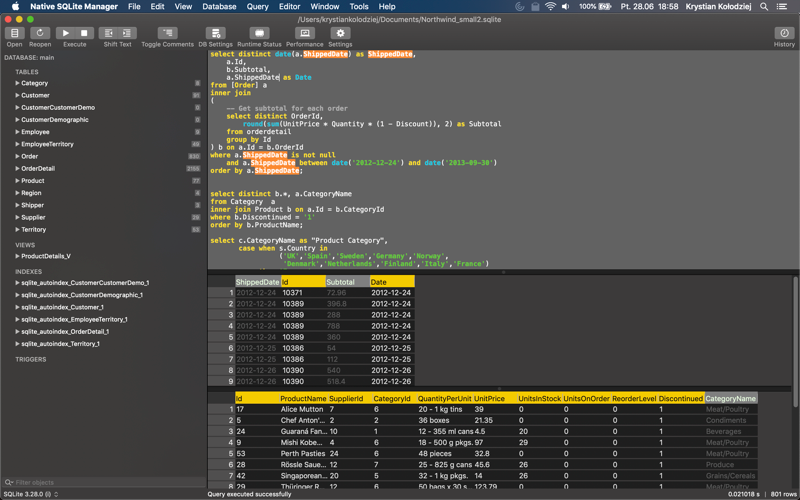Click the Settings gear in the toolbar
This screenshot has height=500, width=800.
[340, 33]
